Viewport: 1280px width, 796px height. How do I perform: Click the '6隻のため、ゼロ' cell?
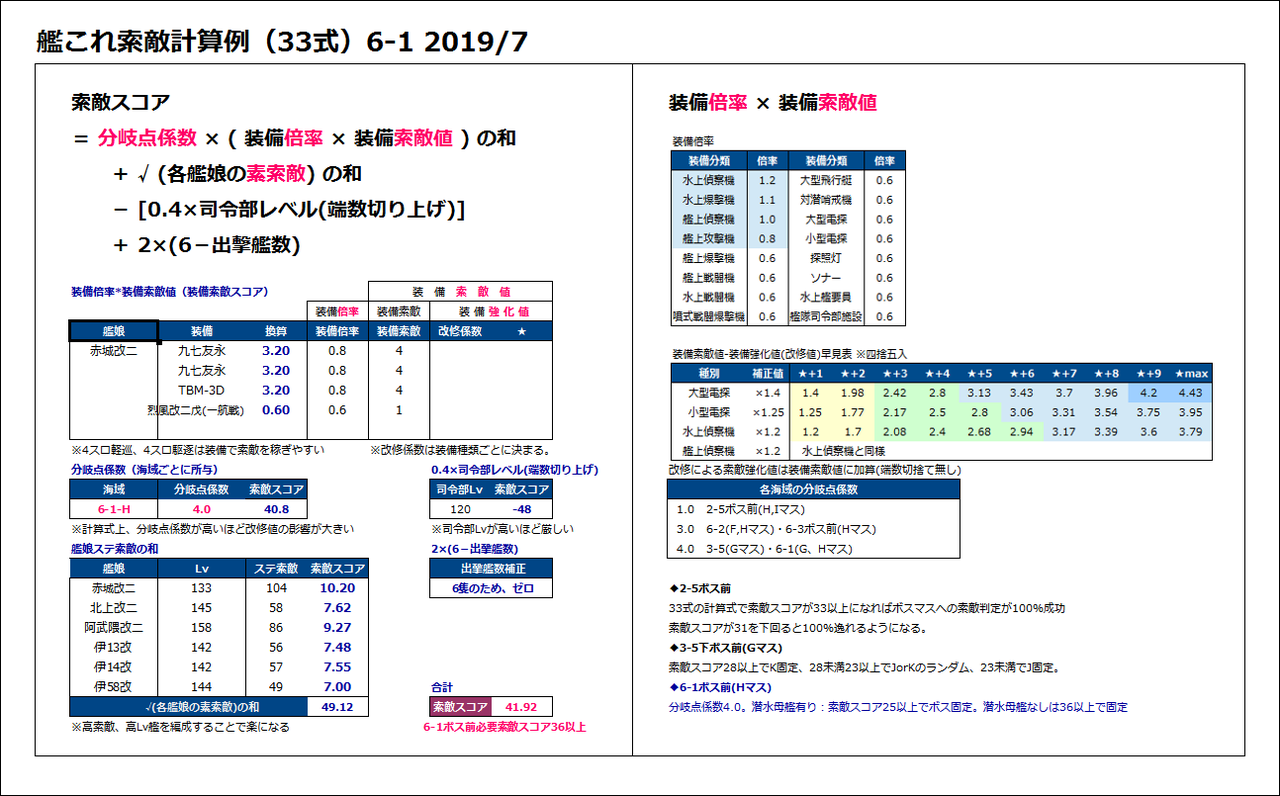tap(491, 588)
